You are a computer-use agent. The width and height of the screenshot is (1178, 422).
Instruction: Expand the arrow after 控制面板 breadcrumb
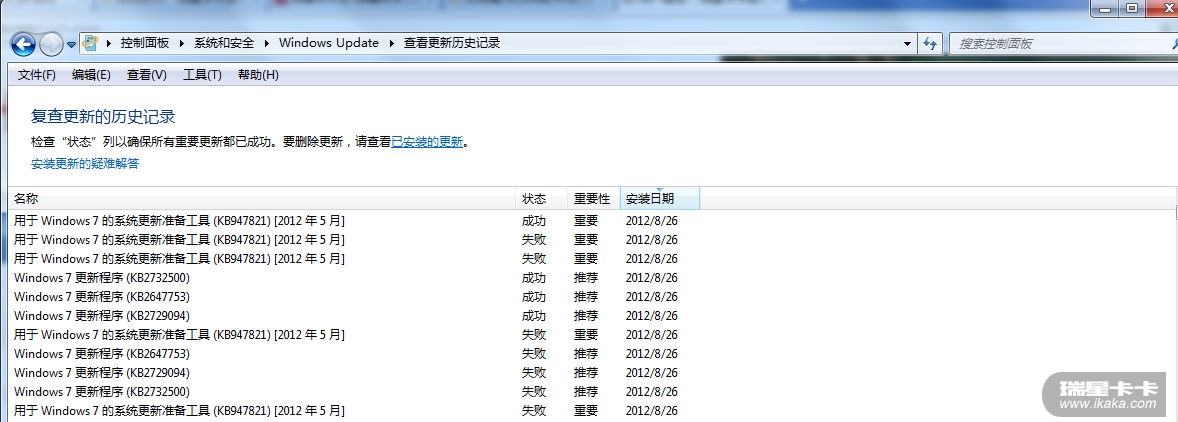tap(182, 43)
